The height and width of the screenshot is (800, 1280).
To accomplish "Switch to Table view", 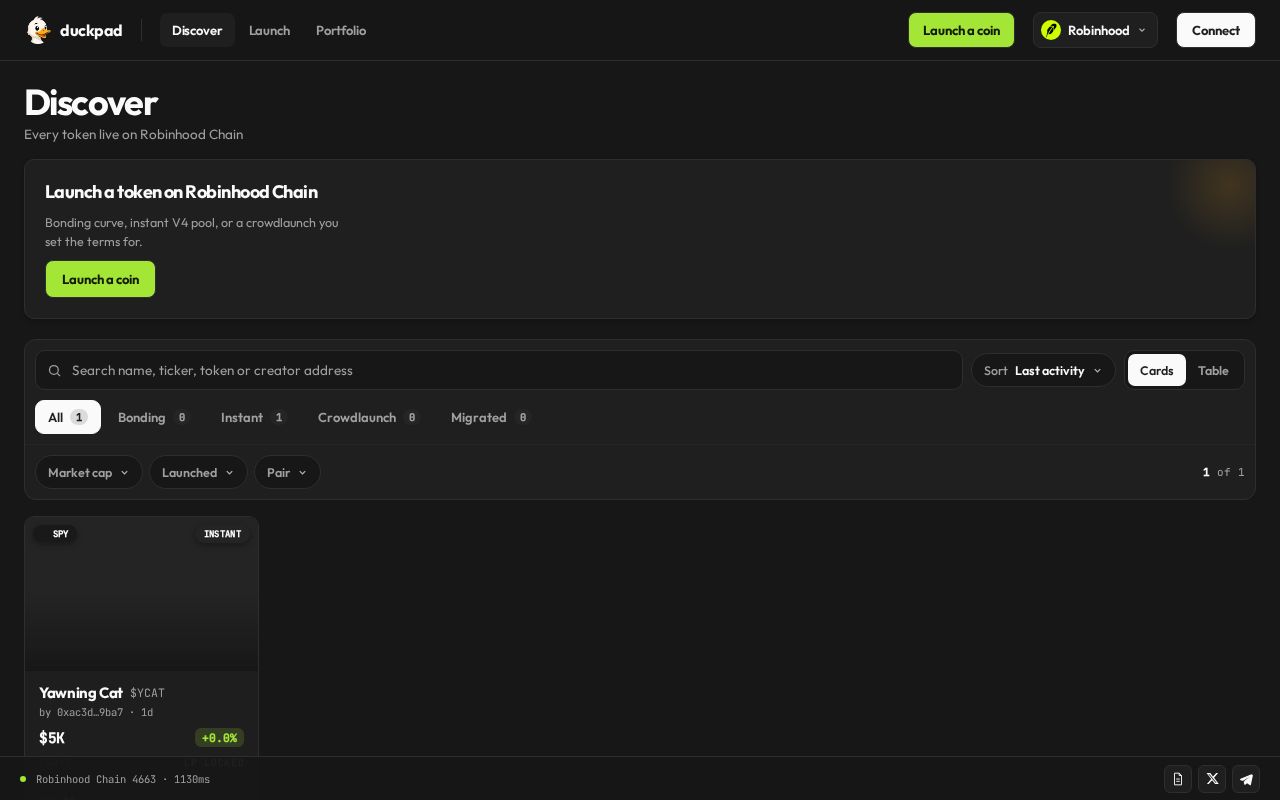I will pos(1213,370).
